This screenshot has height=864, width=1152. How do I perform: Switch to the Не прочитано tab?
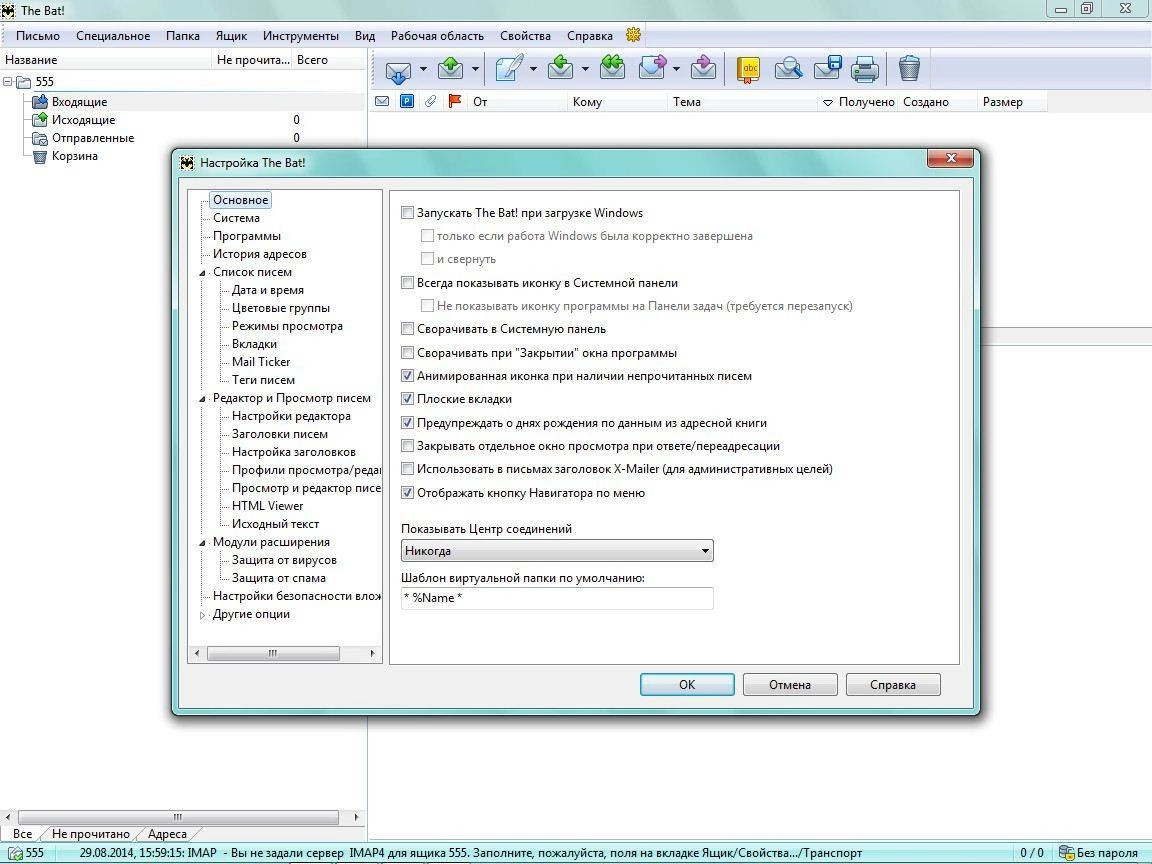coord(90,834)
